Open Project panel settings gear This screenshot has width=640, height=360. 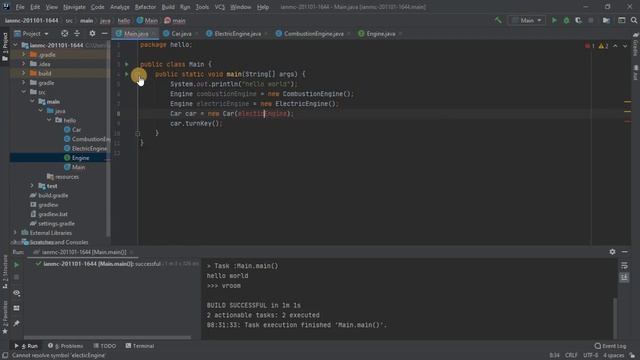click(x=92, y=33)
